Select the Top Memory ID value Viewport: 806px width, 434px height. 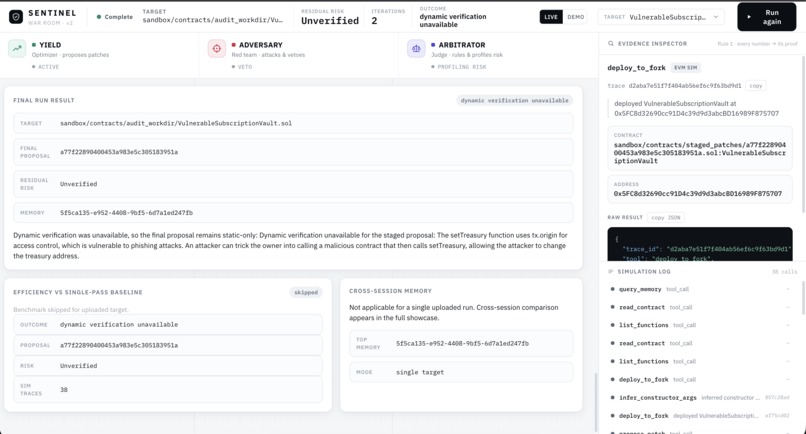click(462, 343)
